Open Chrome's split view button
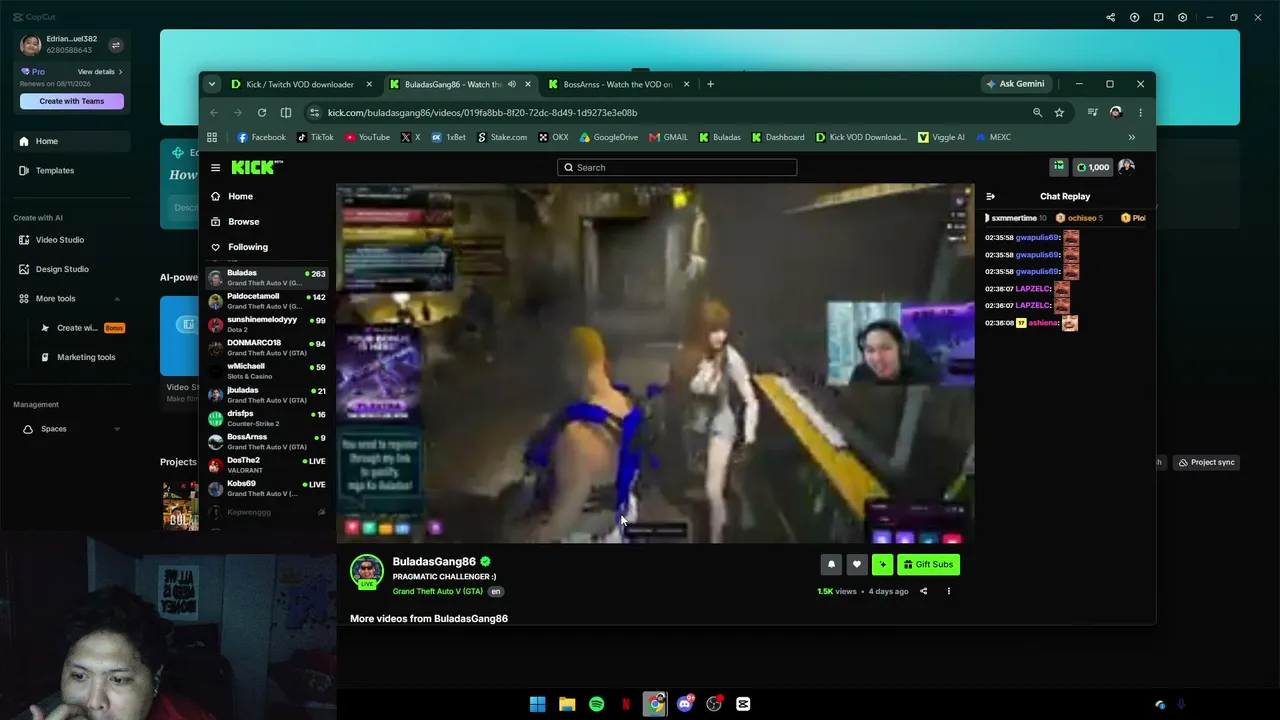 tap(286, 113)
